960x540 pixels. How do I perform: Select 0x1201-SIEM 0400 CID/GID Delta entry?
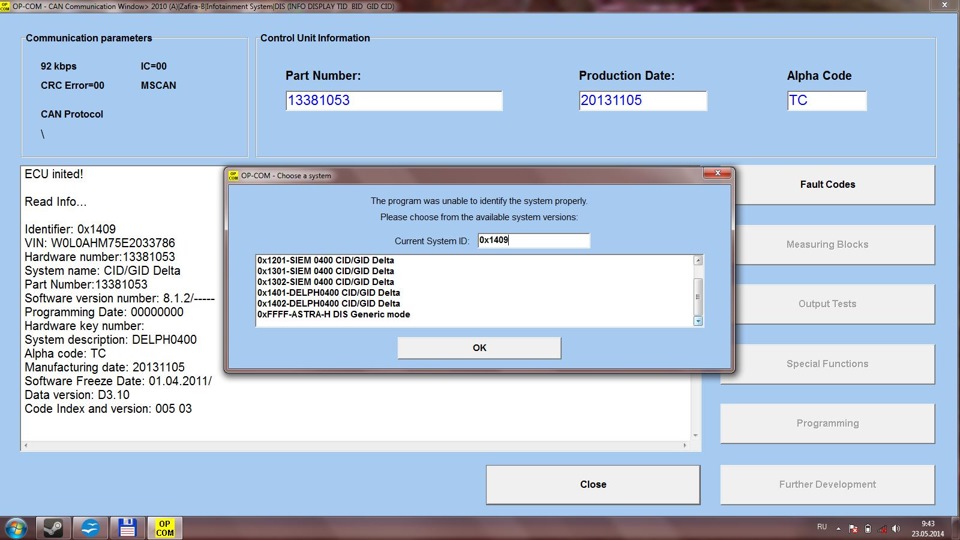(325, 260)
